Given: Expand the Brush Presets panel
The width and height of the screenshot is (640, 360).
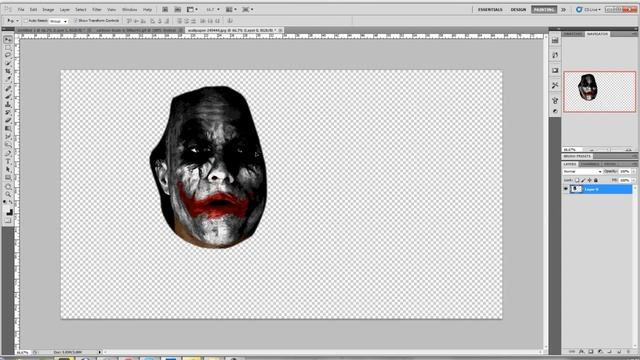Looking at the screenshot, I should 577,156.
